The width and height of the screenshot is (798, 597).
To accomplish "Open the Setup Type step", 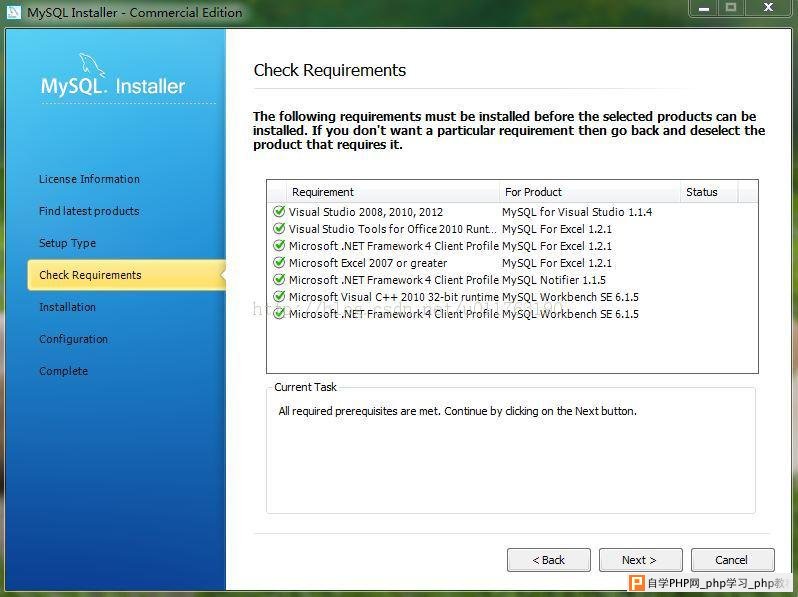I will point(67,243).
